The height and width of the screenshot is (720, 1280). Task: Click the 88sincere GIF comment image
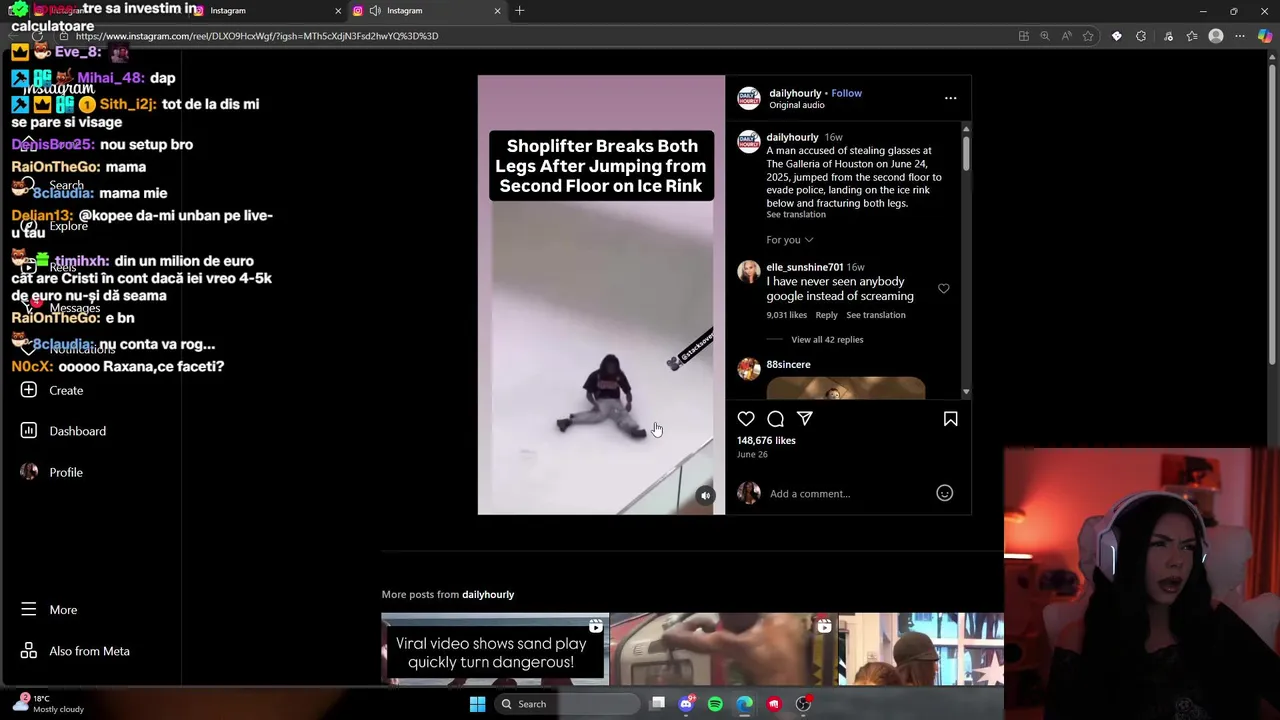[846, 388]
